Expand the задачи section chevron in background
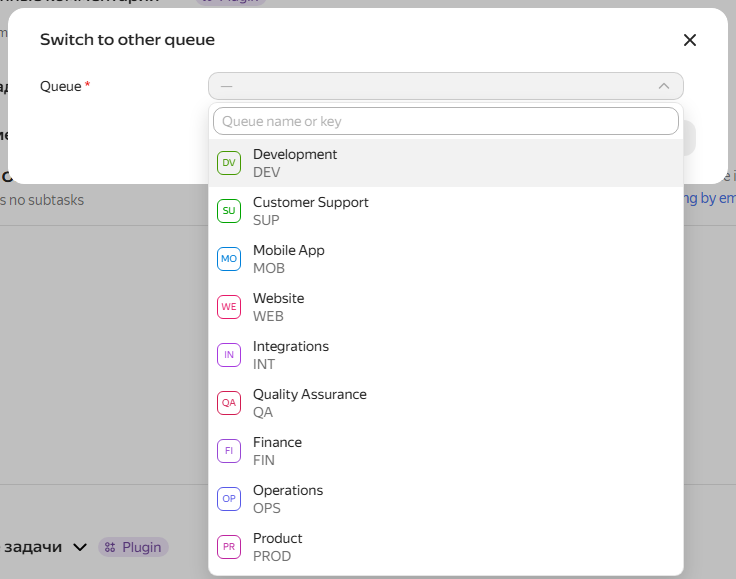This screenshot has height=579, width=736. click(80, 547)
